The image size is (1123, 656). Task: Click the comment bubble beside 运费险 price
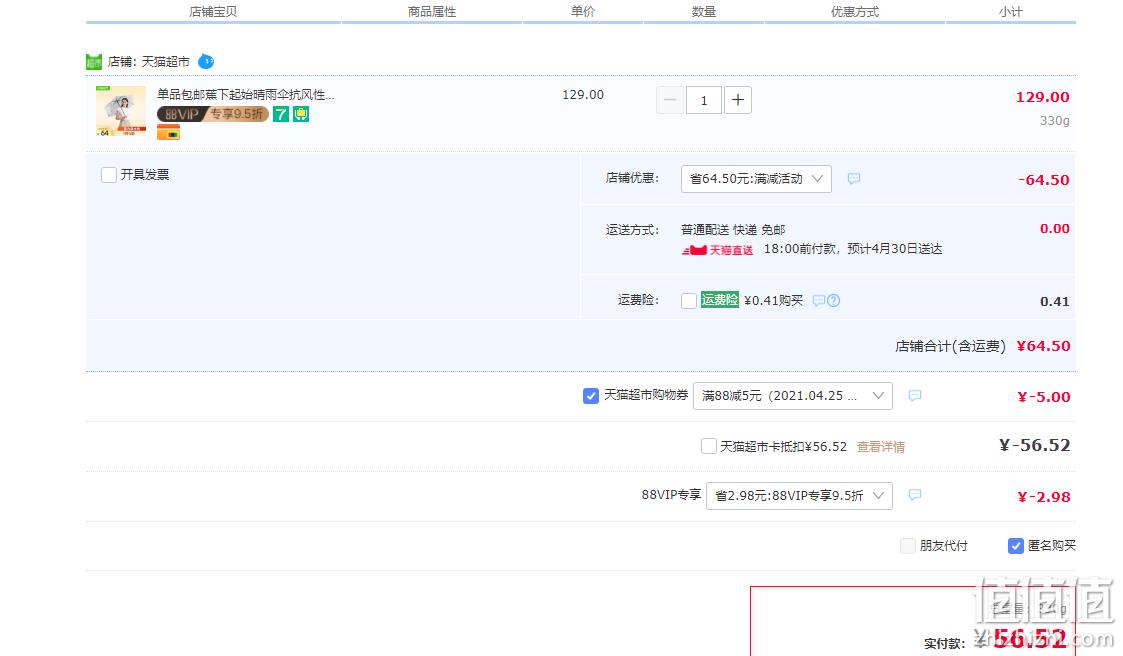[819, 301]
